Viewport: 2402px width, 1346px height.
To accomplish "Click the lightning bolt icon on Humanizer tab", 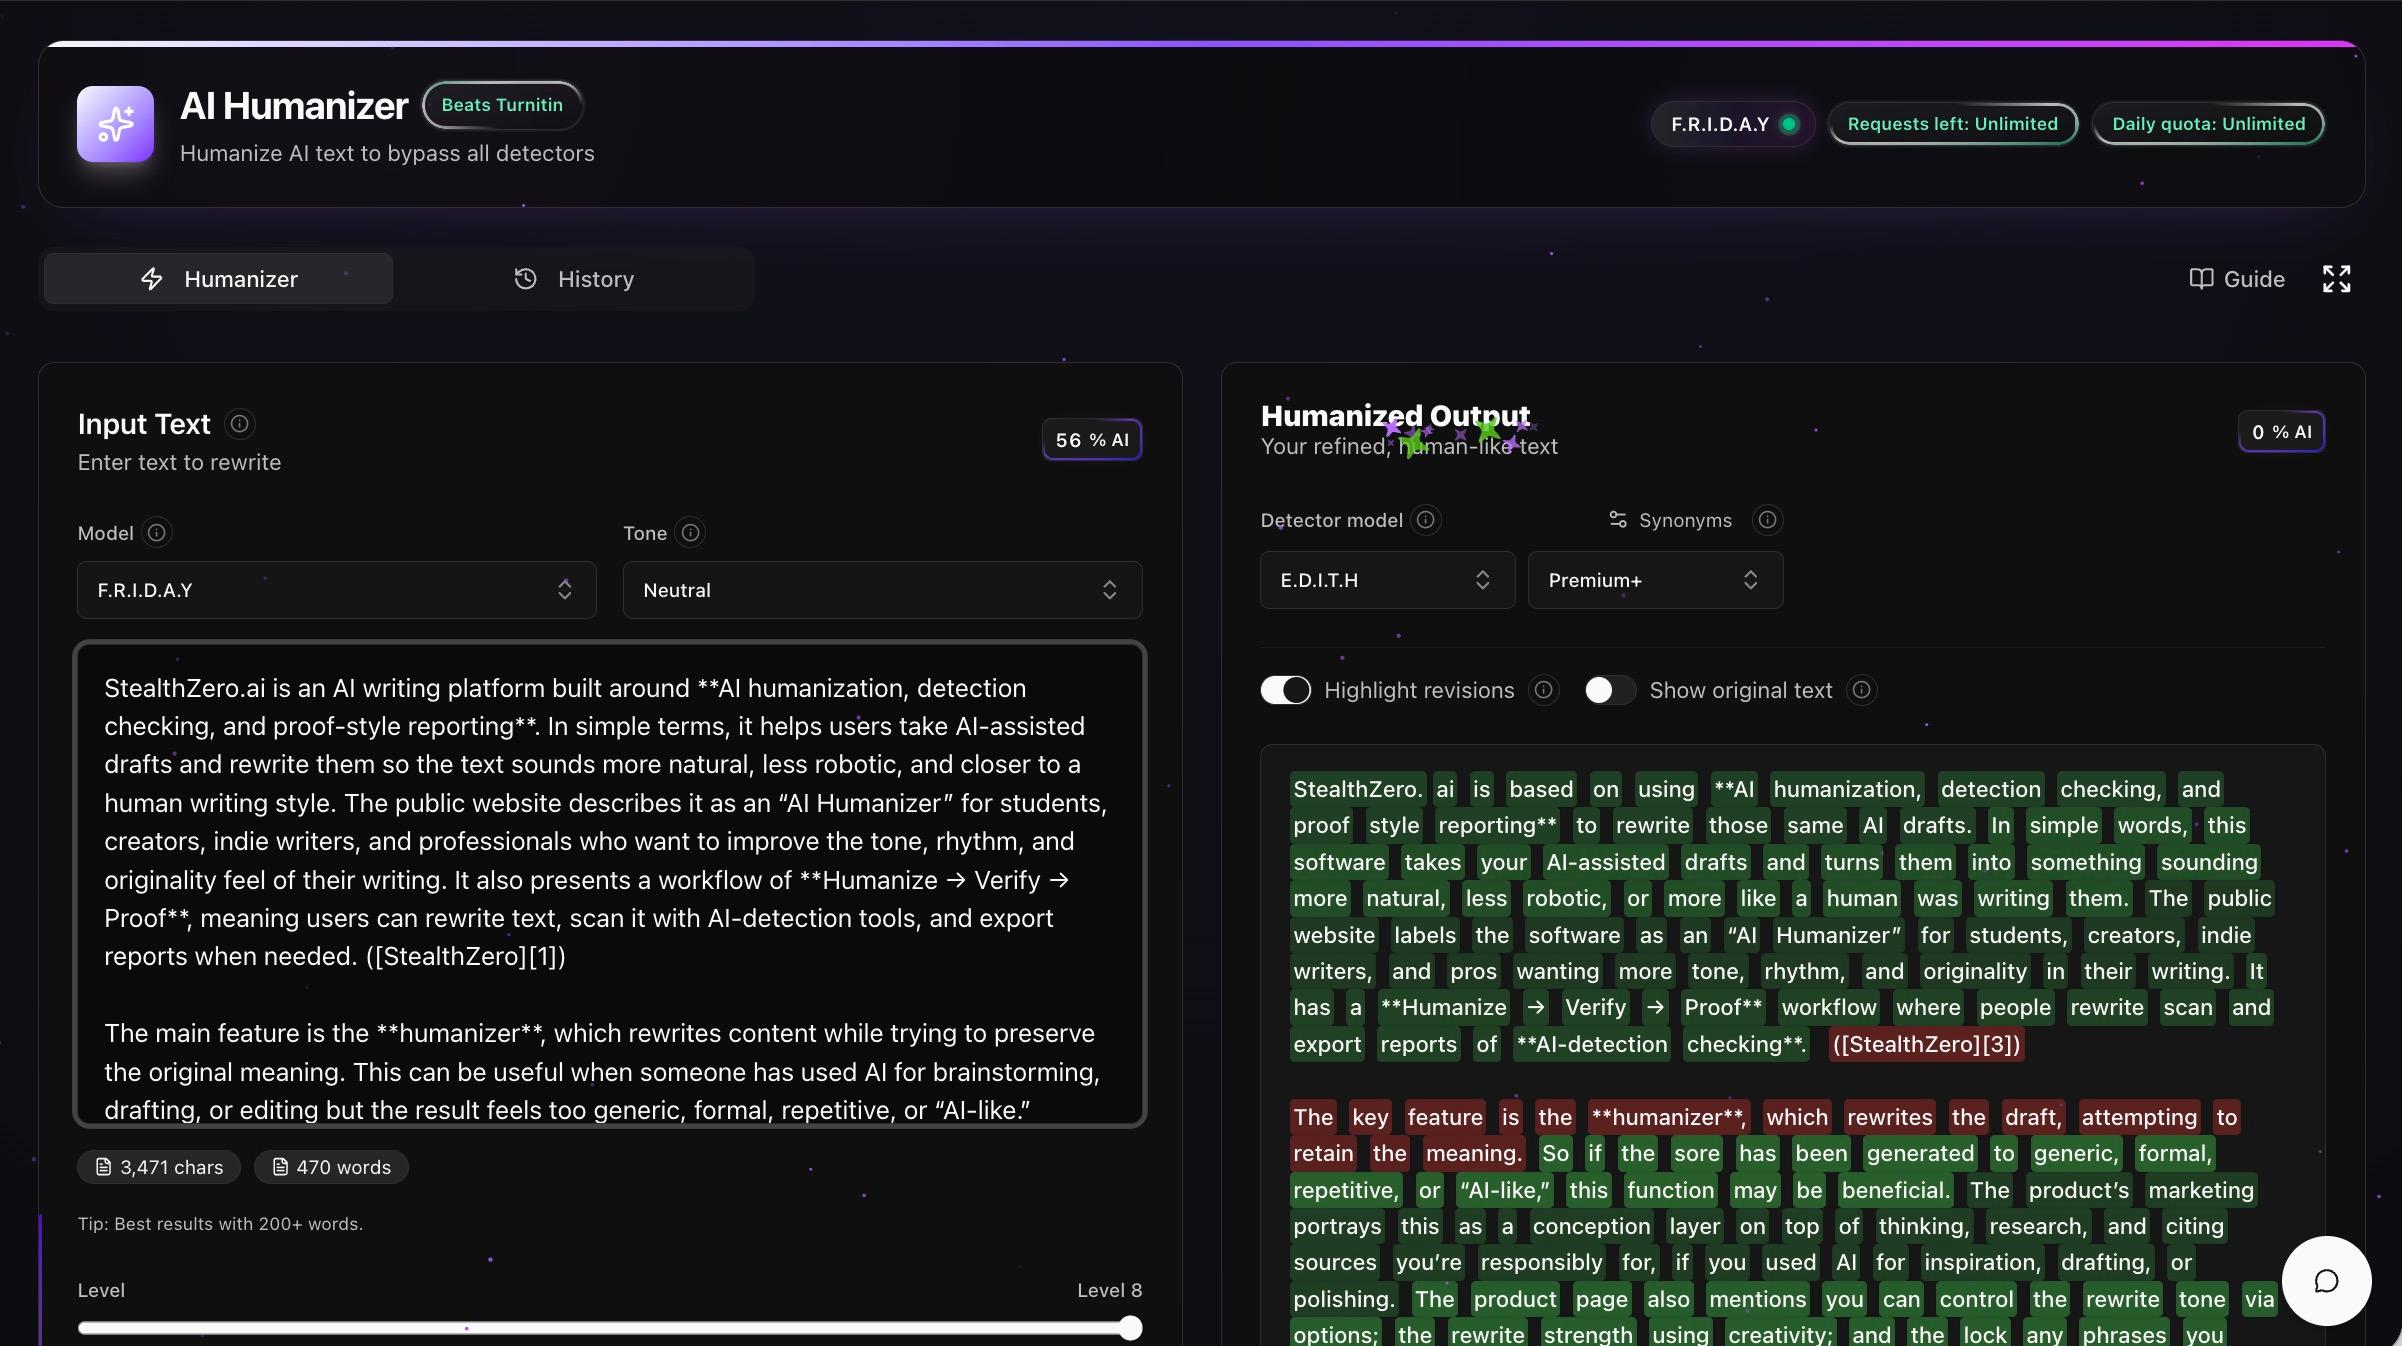I will pyautogui.click(x=152, y=279).
